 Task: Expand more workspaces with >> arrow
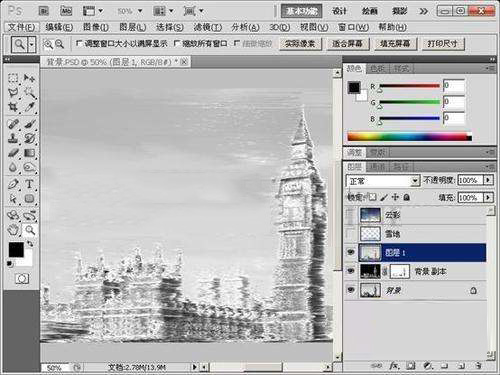pos(423,11)
